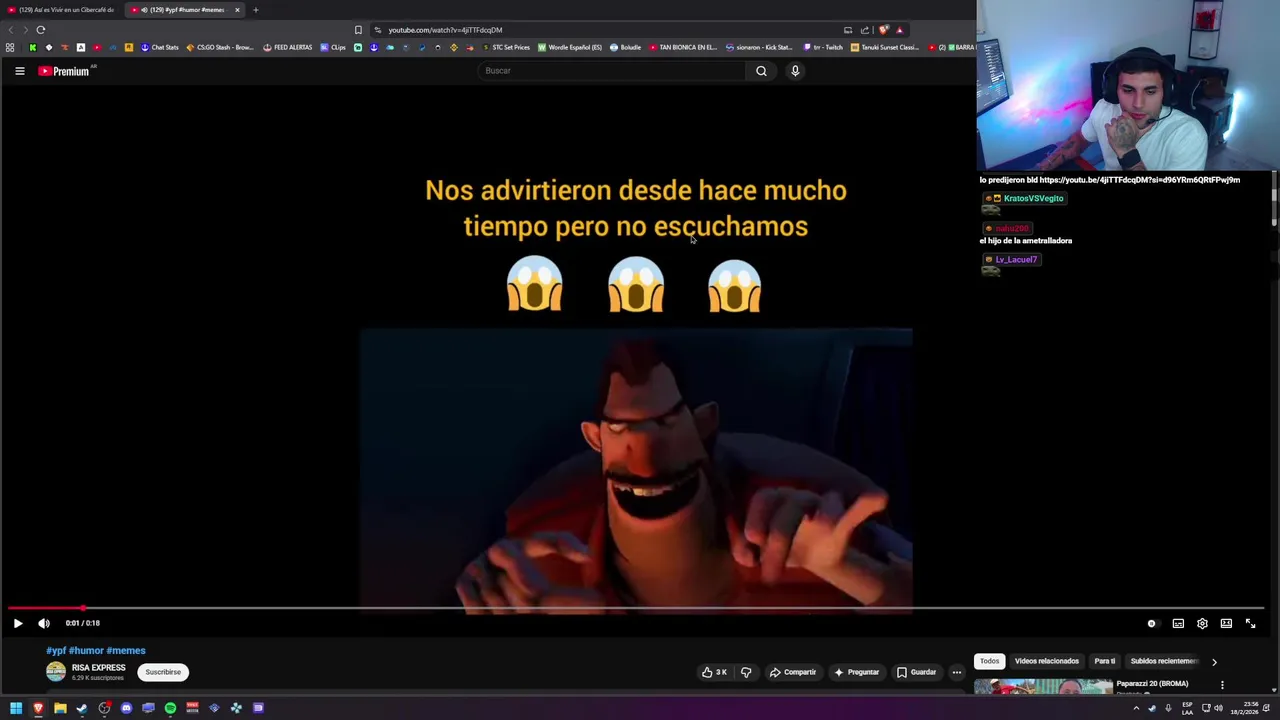Open the Windows Start menu

click(x=16, y=708)
